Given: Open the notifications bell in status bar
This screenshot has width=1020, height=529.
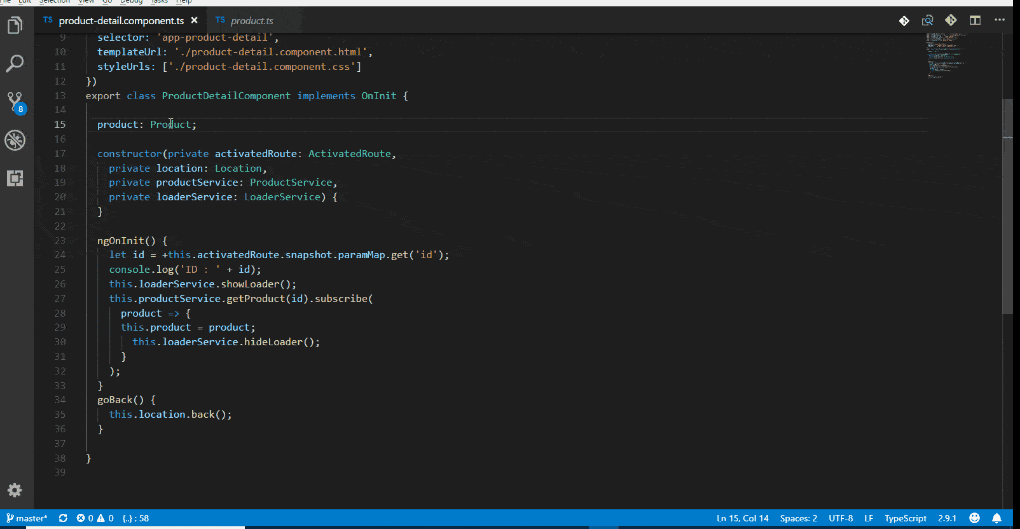Looking at the screenshot, I should [997, 518].
